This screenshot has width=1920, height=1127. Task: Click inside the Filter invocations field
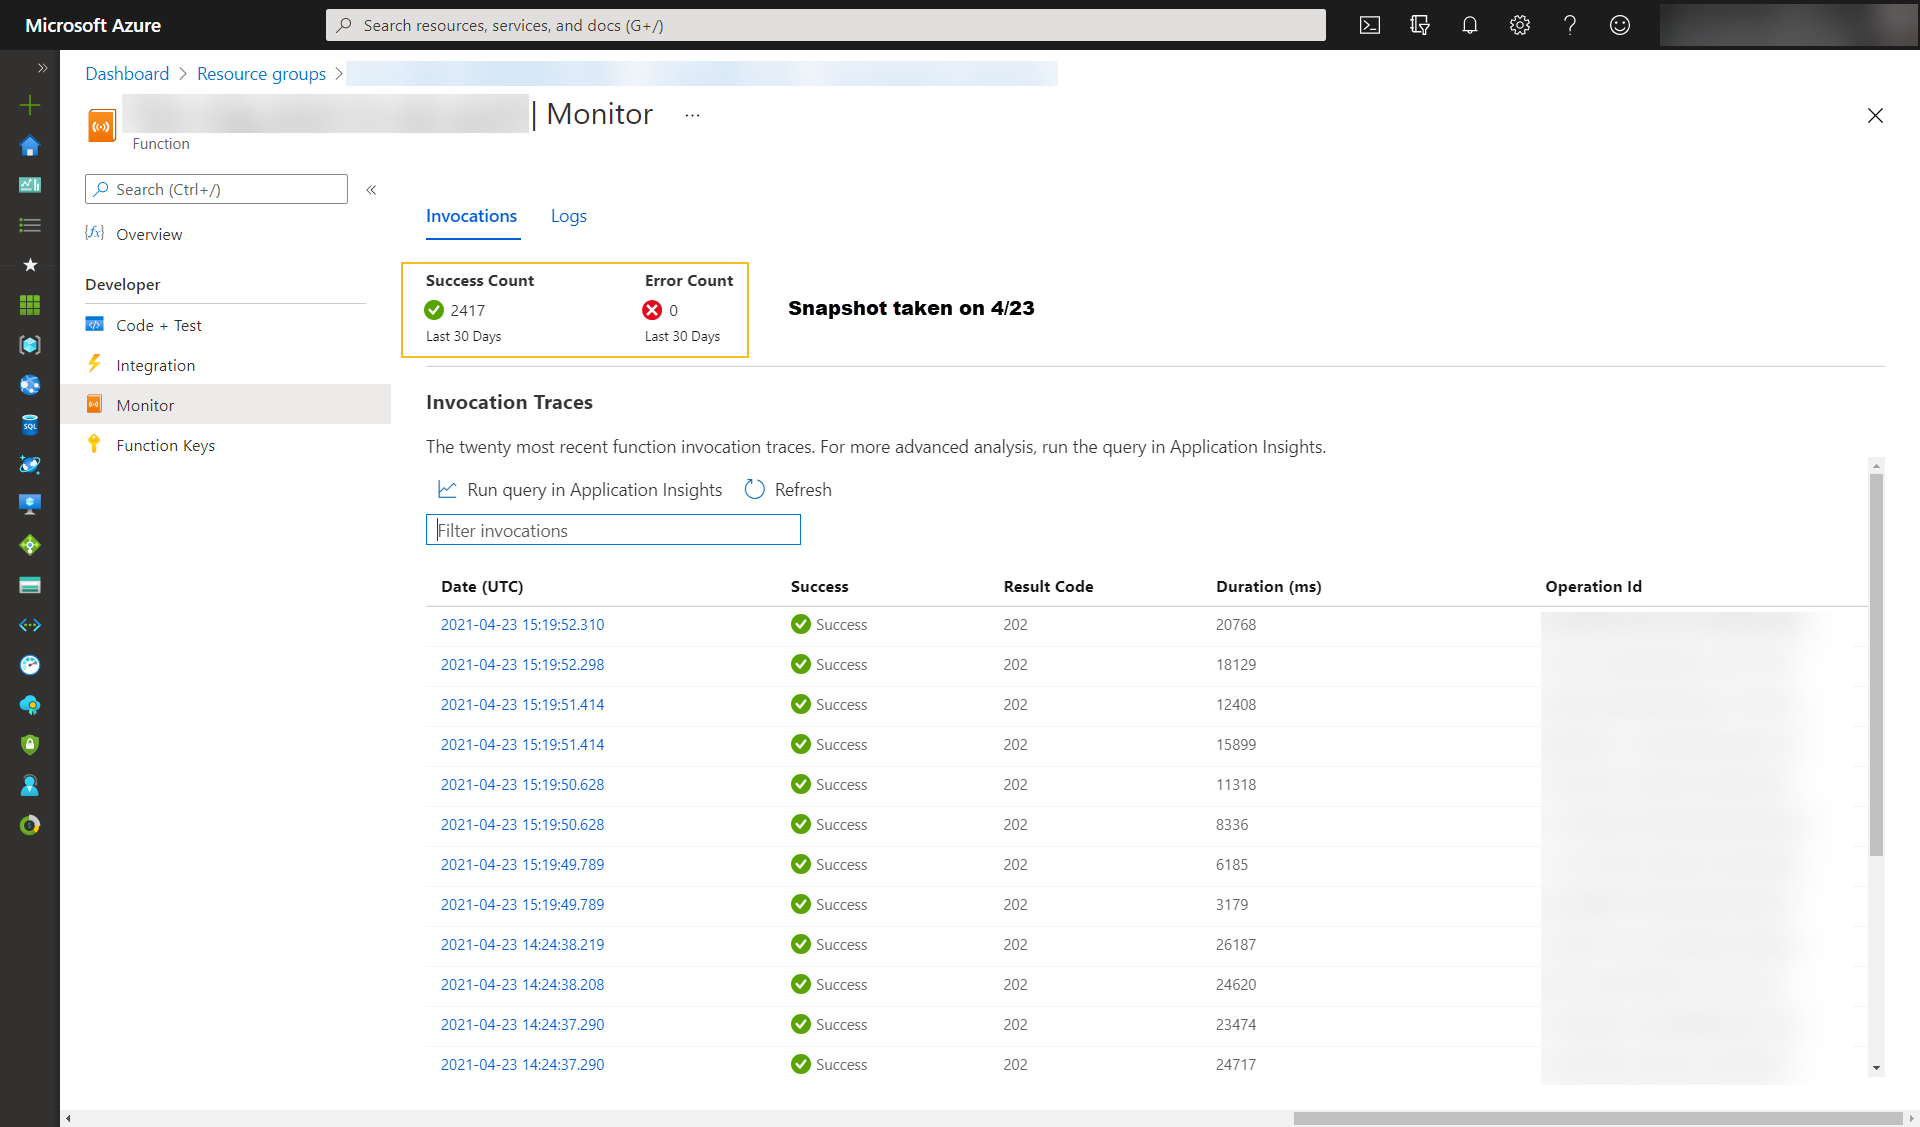point(612,530)
